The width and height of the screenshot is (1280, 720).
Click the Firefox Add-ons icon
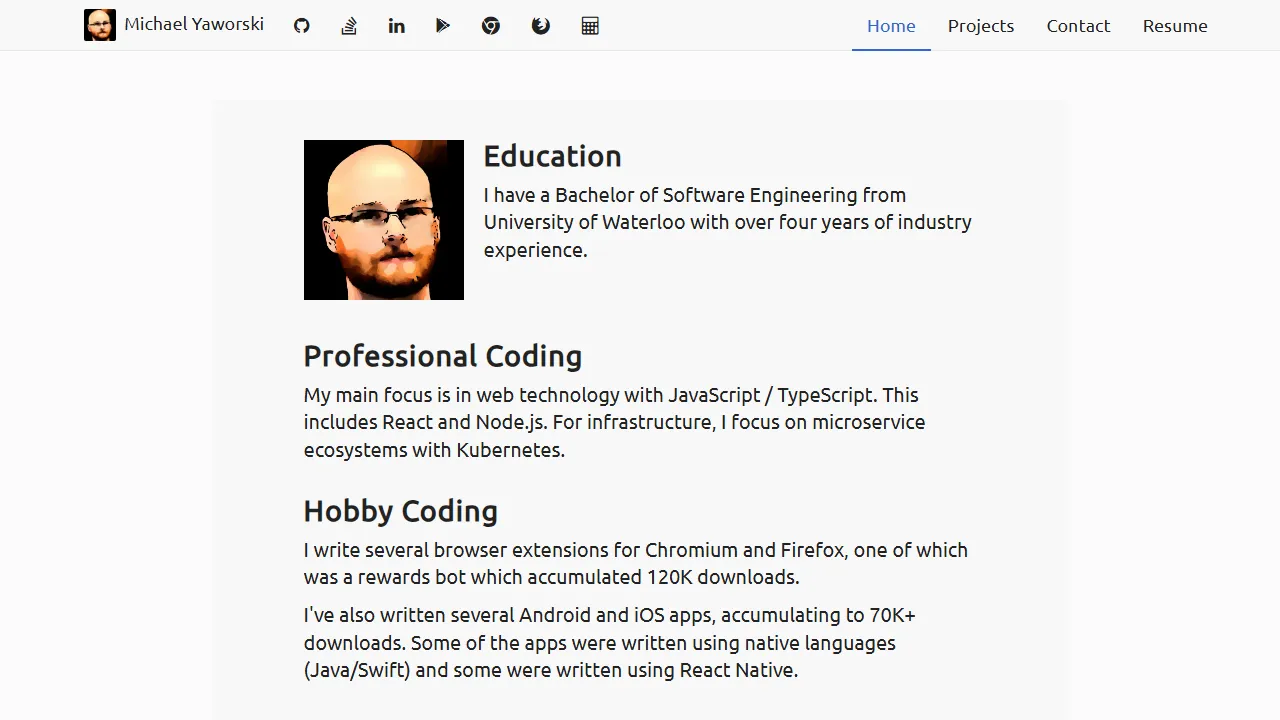point(540,25)
